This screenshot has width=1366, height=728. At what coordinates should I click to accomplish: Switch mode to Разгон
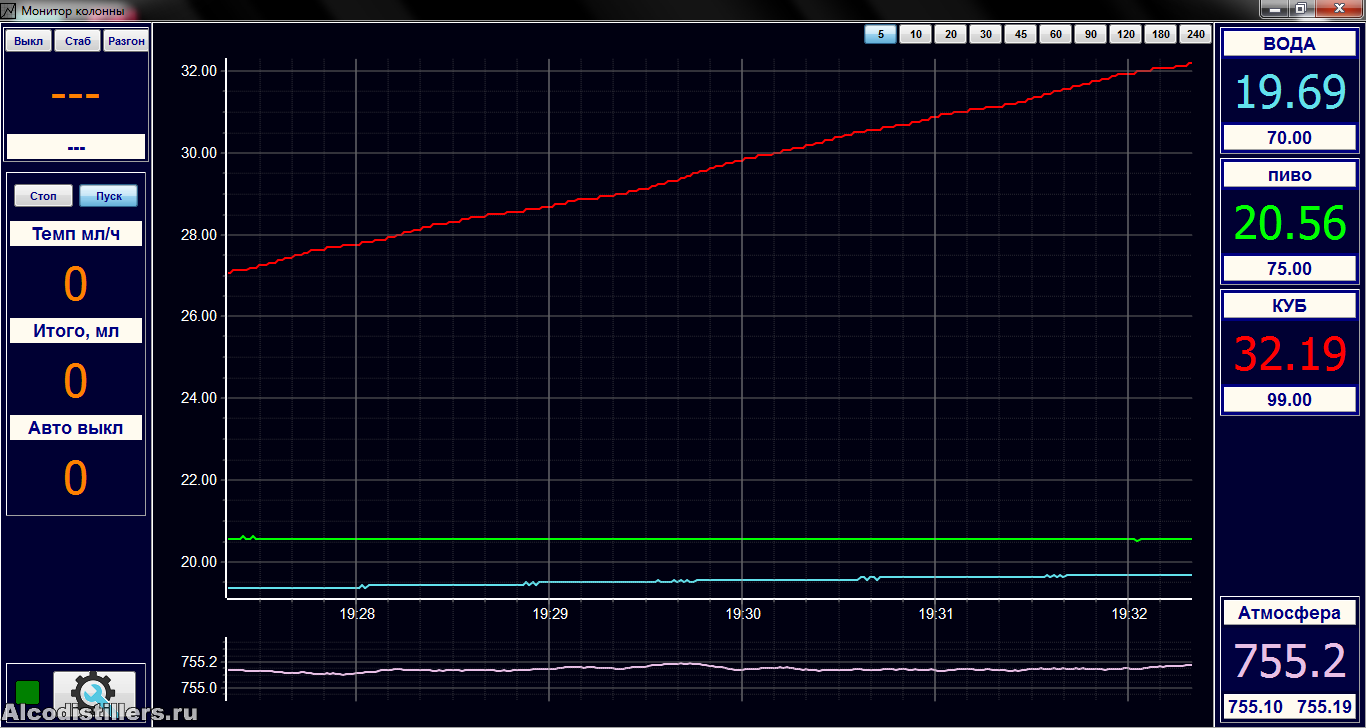click(126, 41)
